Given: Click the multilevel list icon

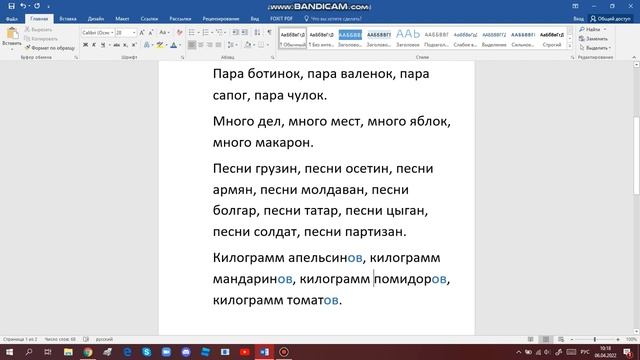Looking at the screenshot, I should pos(219,32).
